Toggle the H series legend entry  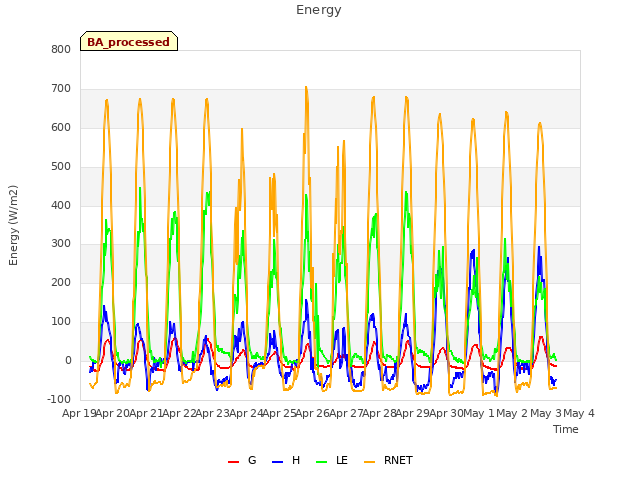[286, 460]
